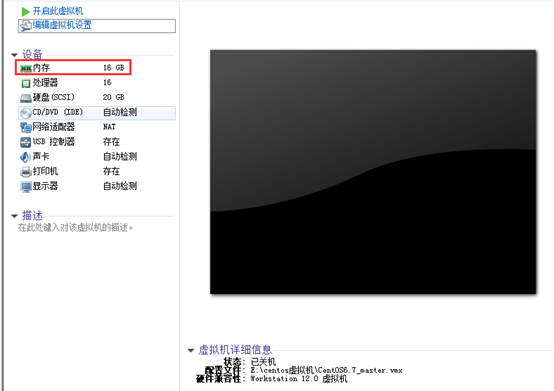Select the USB controller icon

26,142
